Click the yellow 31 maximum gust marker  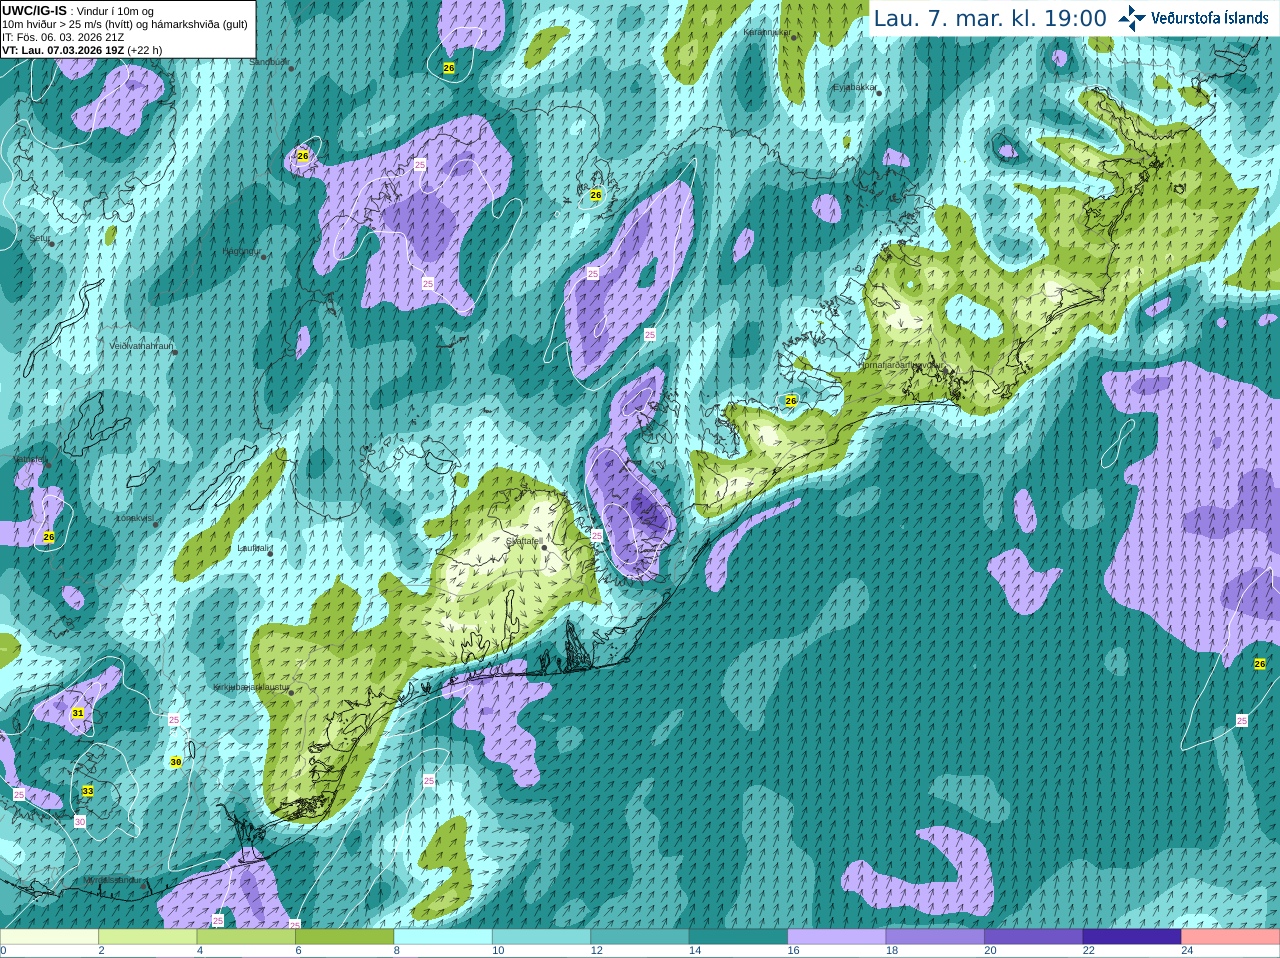coord(78,713)
